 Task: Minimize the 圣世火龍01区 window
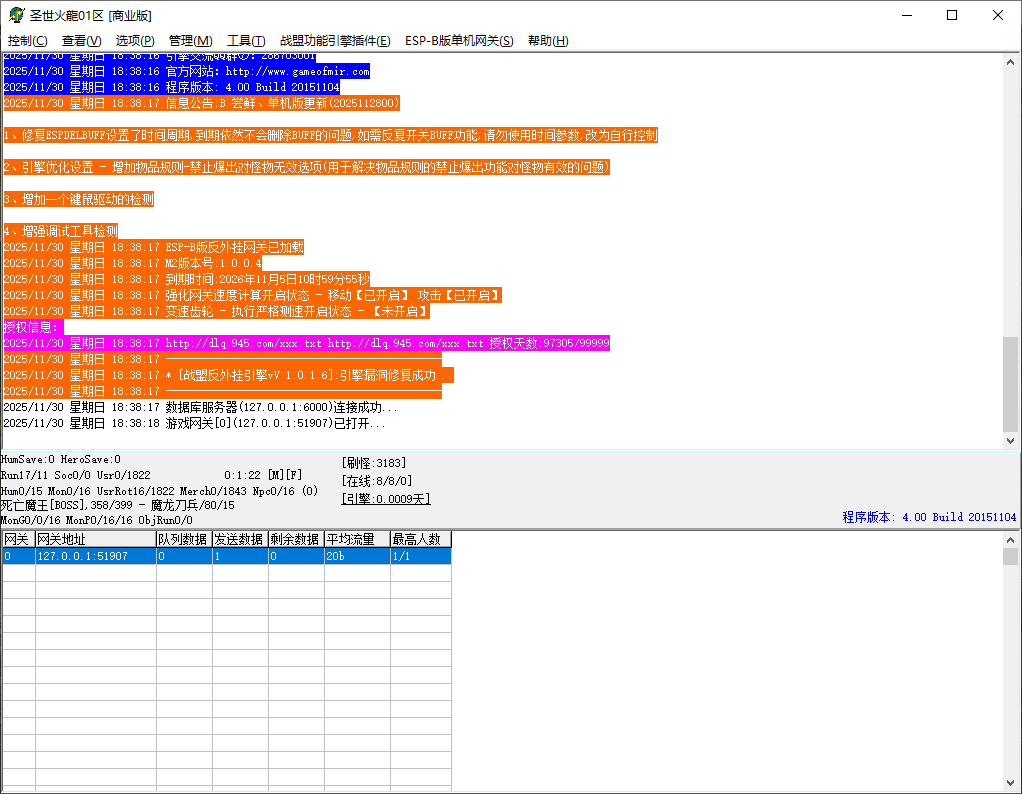pos(906,15)
